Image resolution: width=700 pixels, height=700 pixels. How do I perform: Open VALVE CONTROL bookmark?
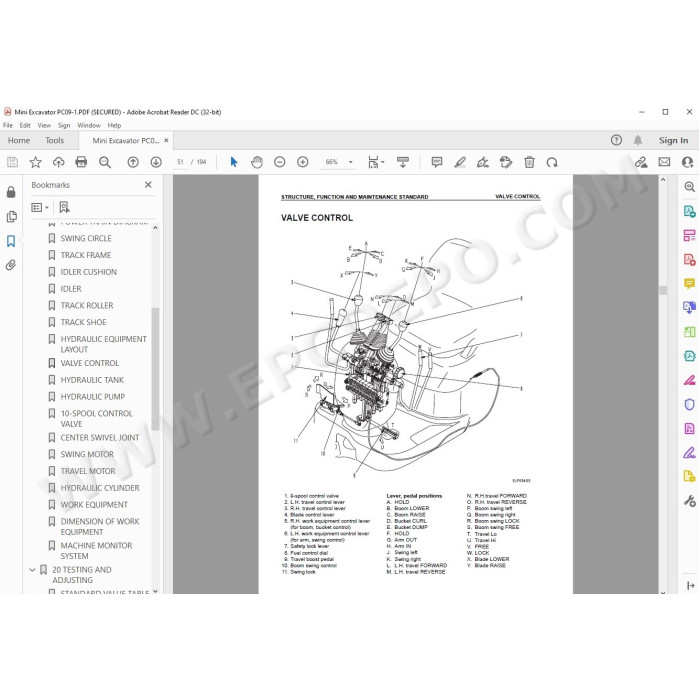pyautogui.click(x=89, y=363)
